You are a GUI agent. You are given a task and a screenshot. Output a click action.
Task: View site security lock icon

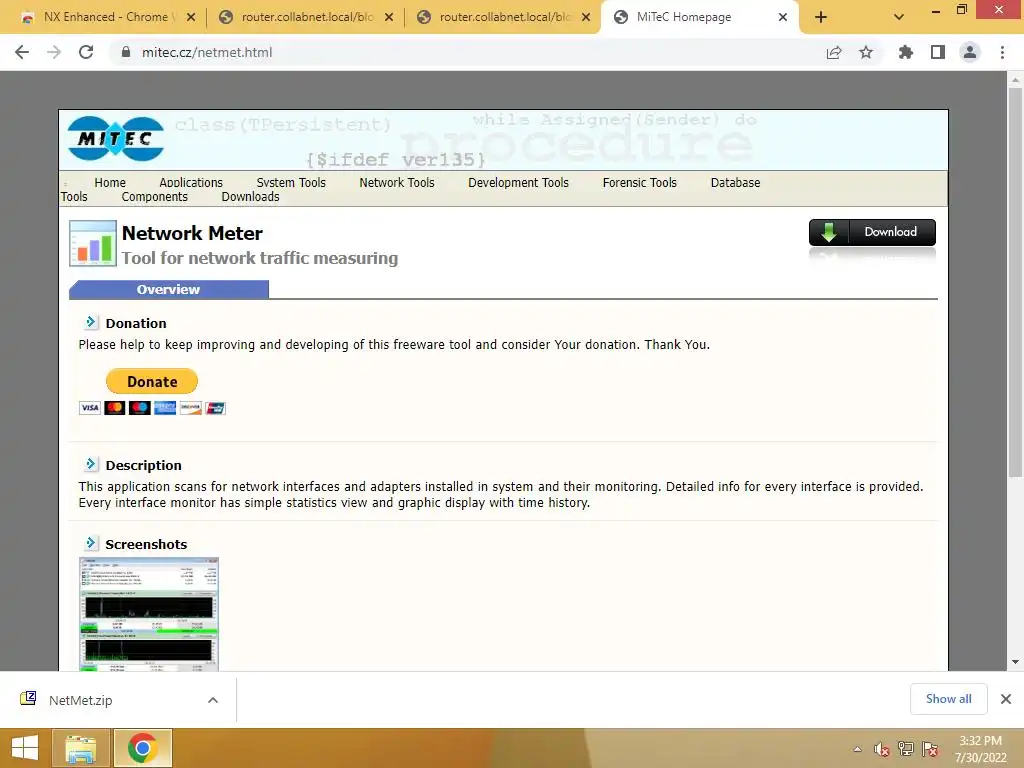tap(125, 52)
